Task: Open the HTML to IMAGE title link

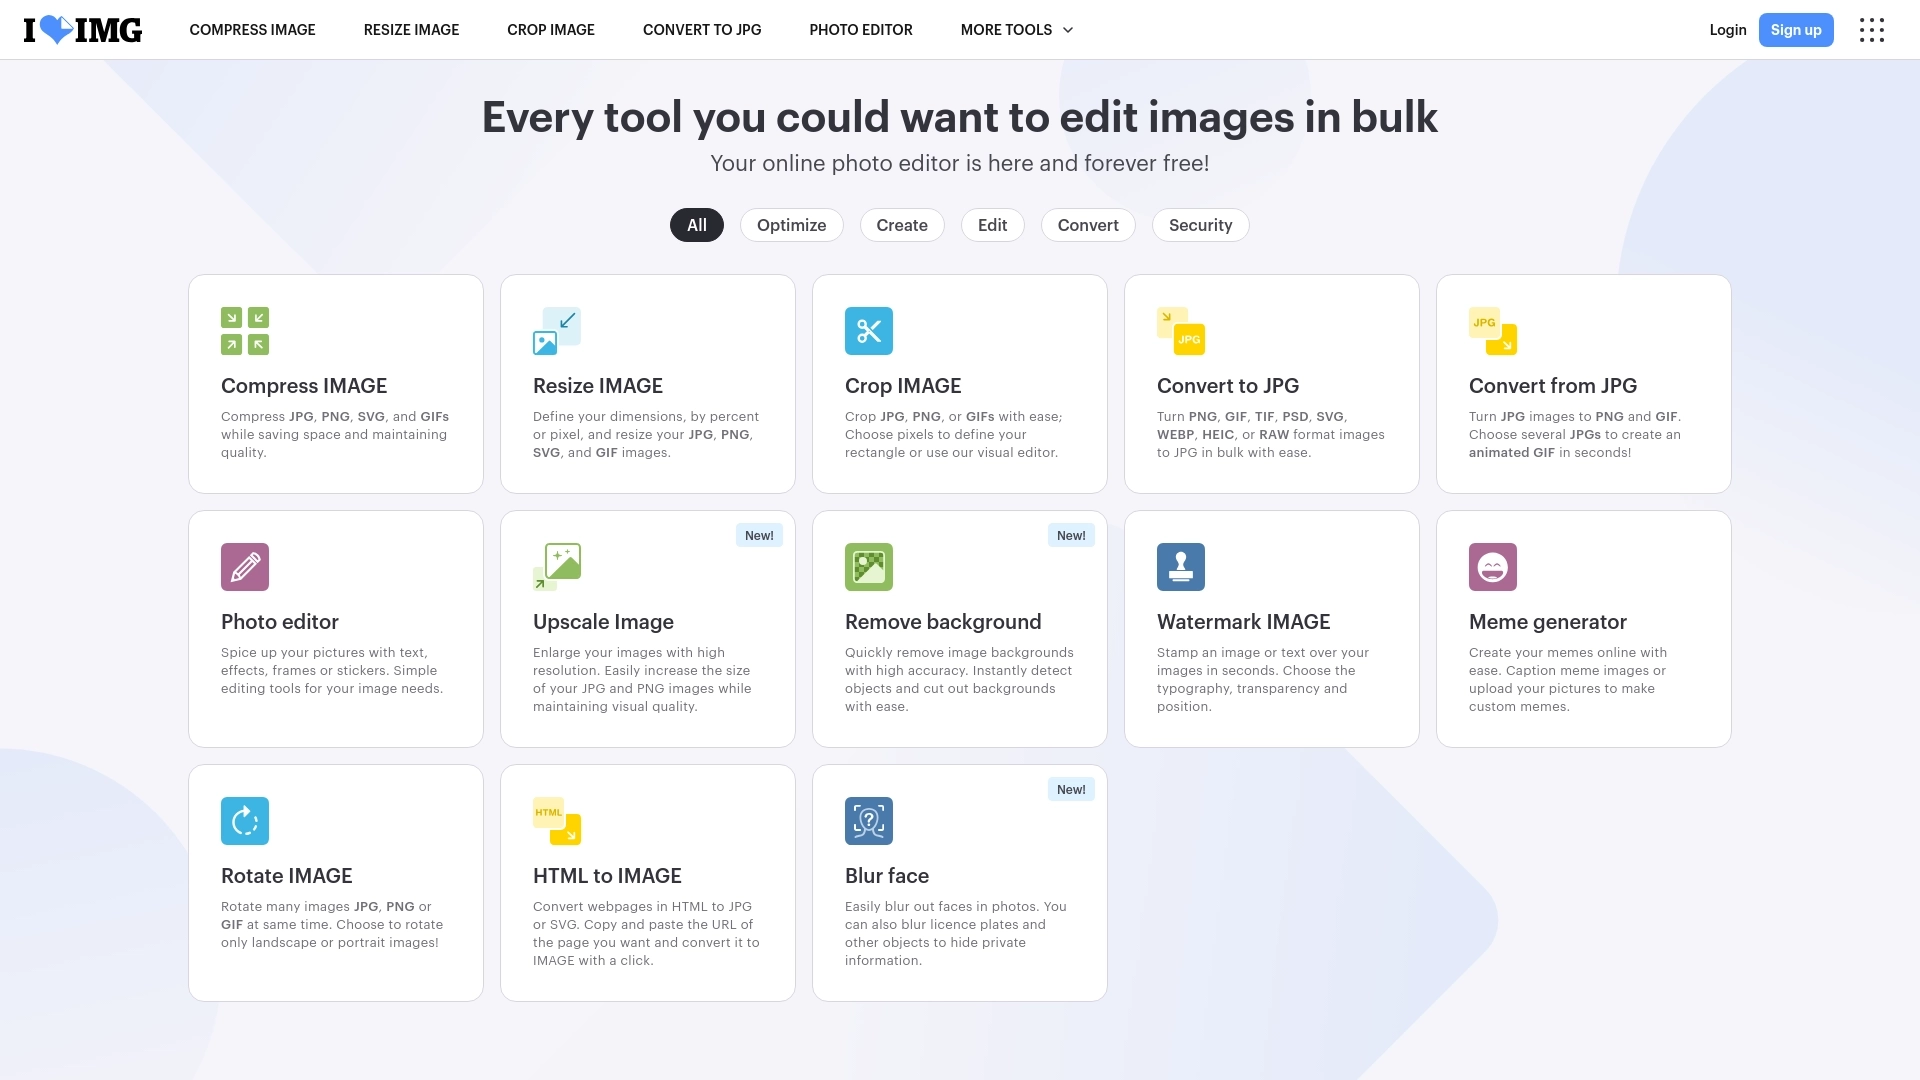Action: [x=607, y=876]
